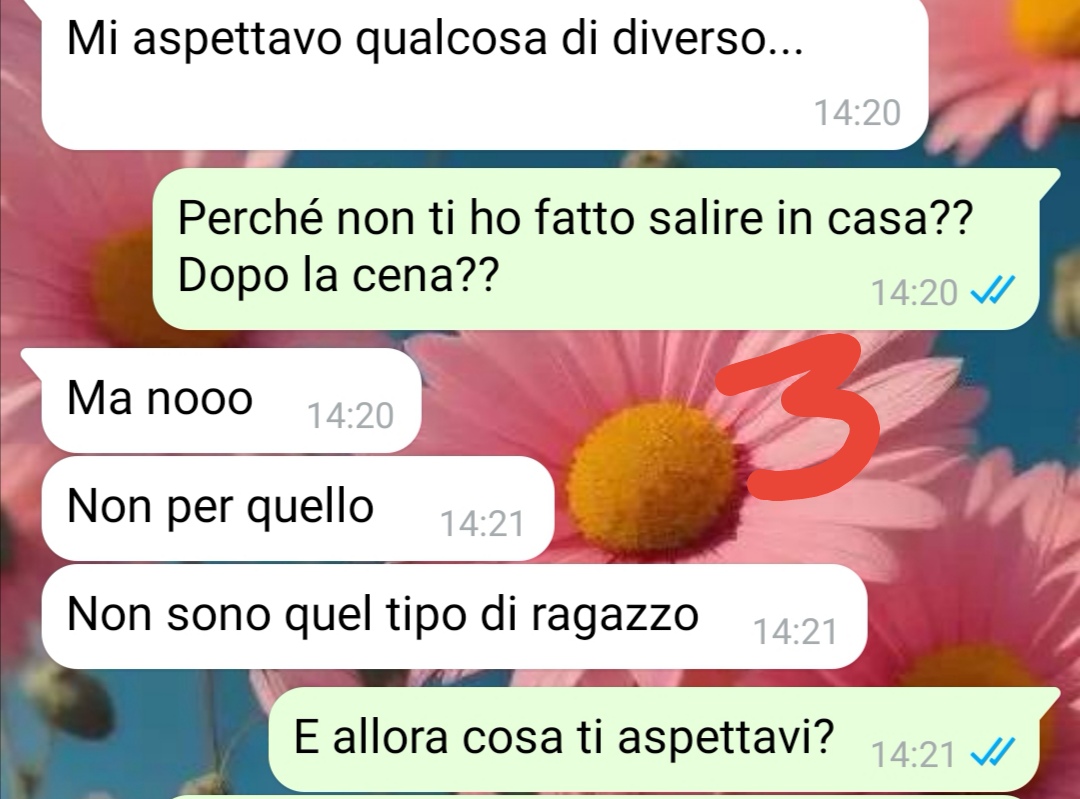
Task: Tap the blue read ticks on 'E allora cosa ti aspettavi?'
Action: click(x=992, y=753)
